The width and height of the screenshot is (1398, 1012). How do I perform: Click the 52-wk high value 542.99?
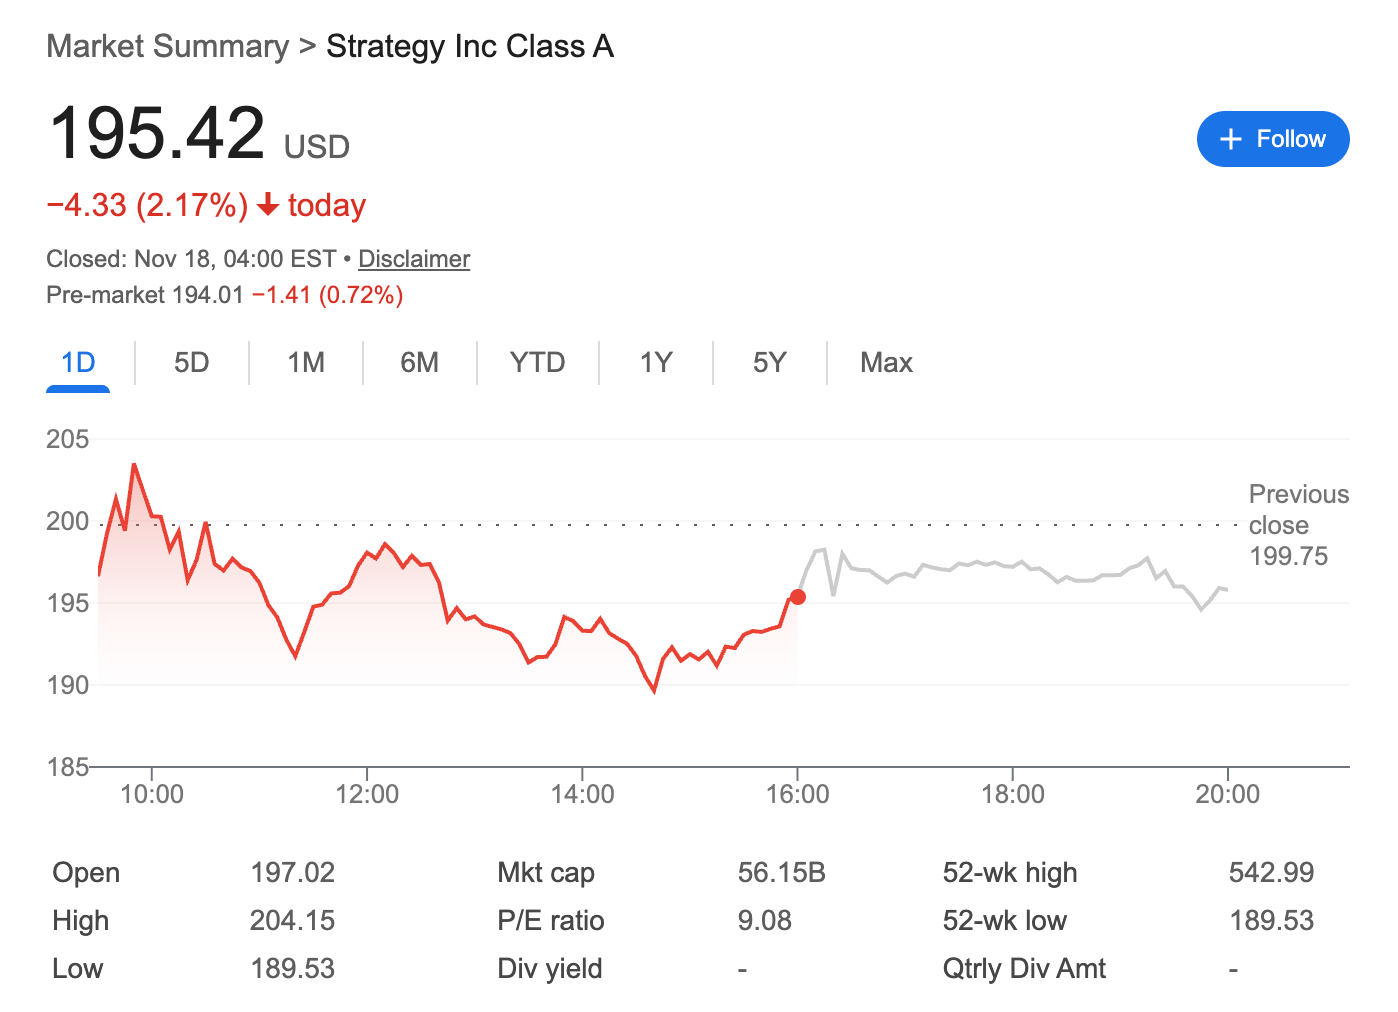pos(1271,872)
